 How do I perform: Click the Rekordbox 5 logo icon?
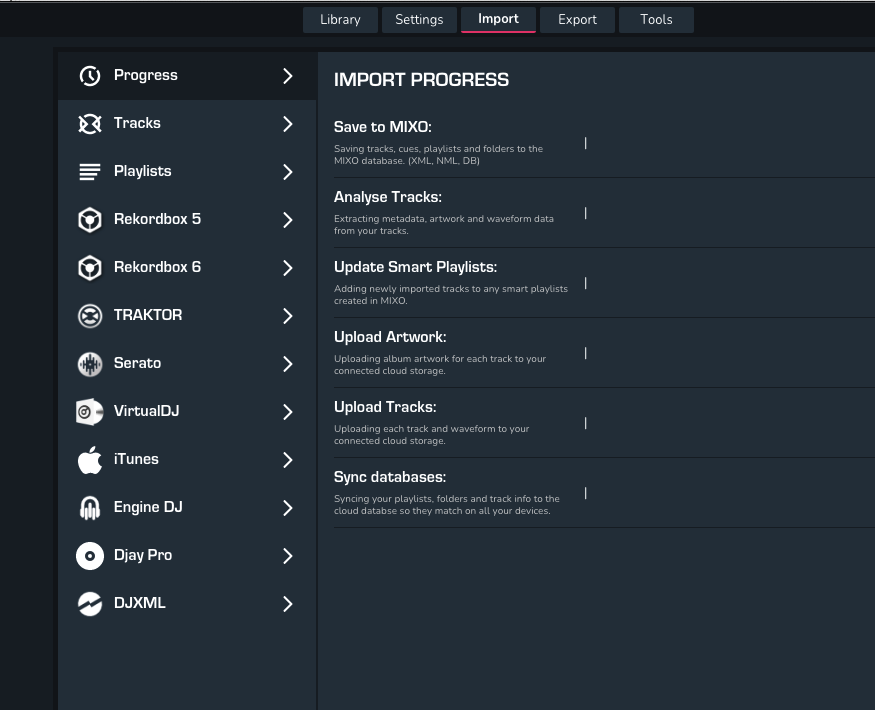(90, 220)
